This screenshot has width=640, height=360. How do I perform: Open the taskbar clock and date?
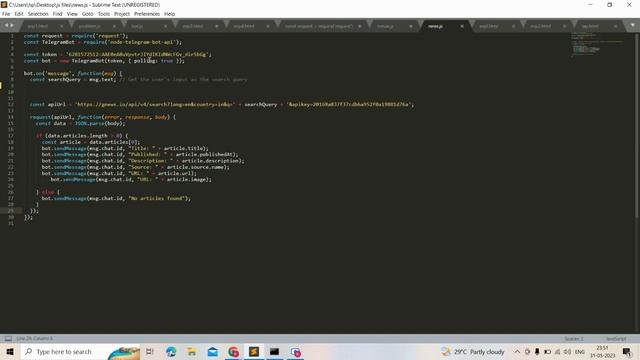[x=602, y=351]
